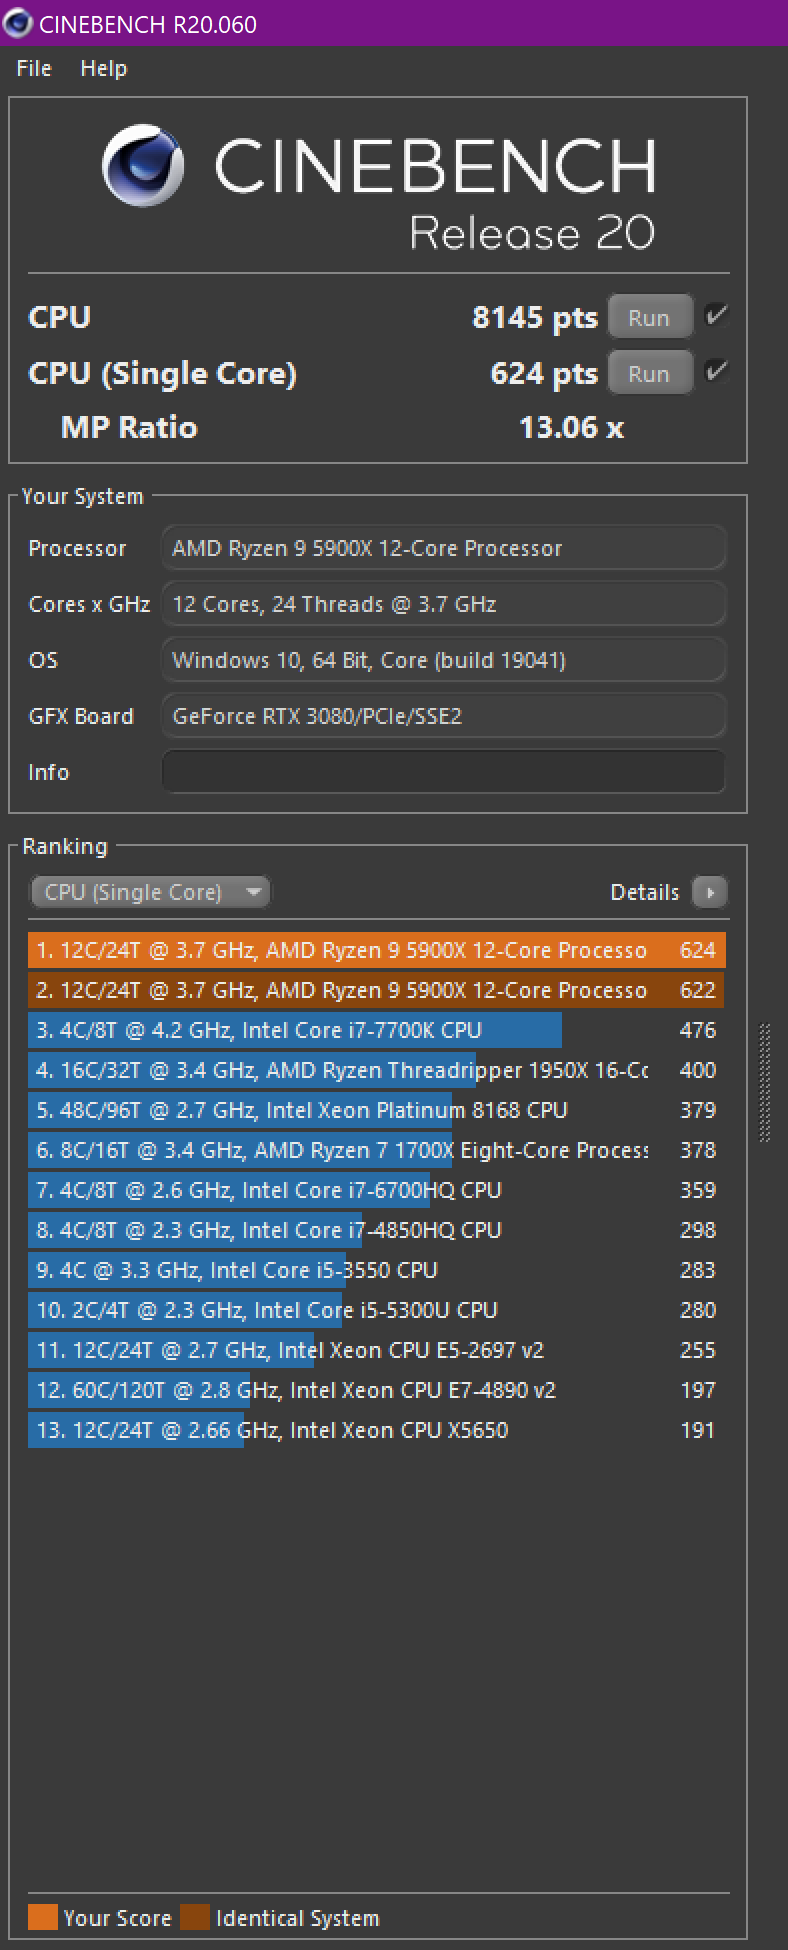788x1950 pixels.
Task: Select the Core i5-5300U ranking row
Action: click(377, 1310)
